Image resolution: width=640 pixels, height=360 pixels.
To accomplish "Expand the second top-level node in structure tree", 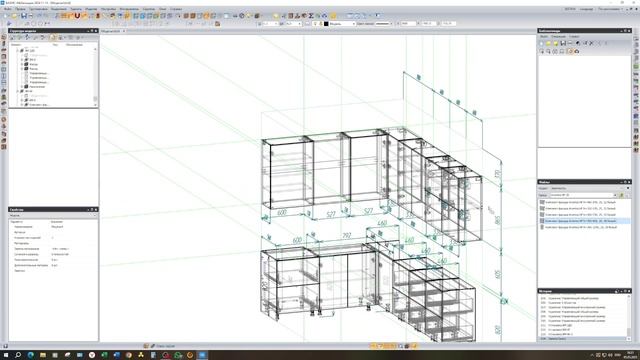I will coord(18,91).
